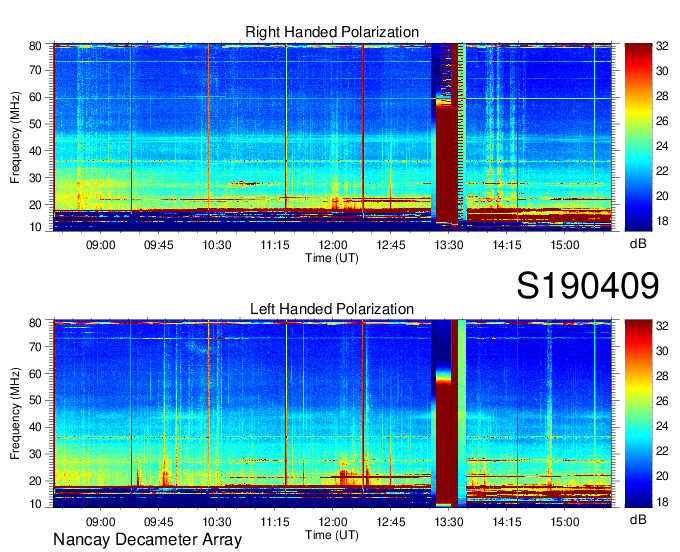Click the "Left Handed Polarization" plot title

pyautogui.click(x=332, y=309)
